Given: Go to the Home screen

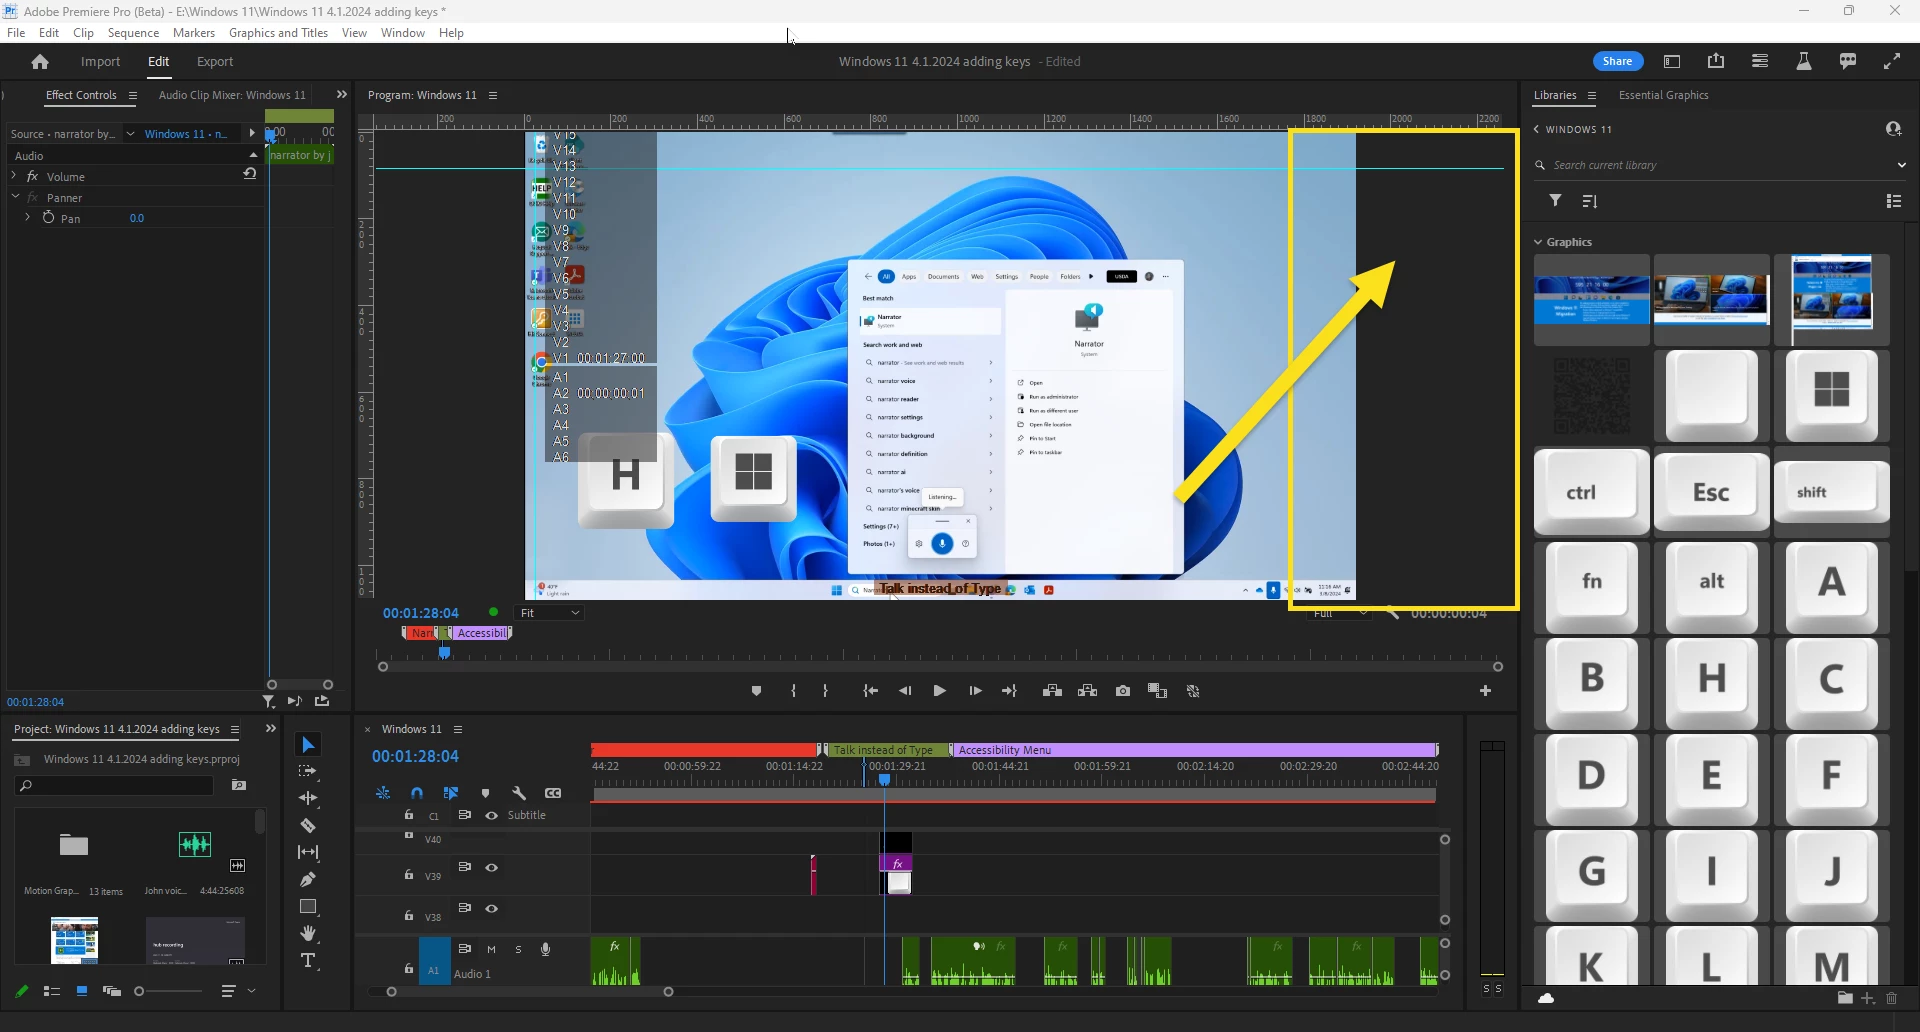Looking at the screenshot, I should 40,62.
